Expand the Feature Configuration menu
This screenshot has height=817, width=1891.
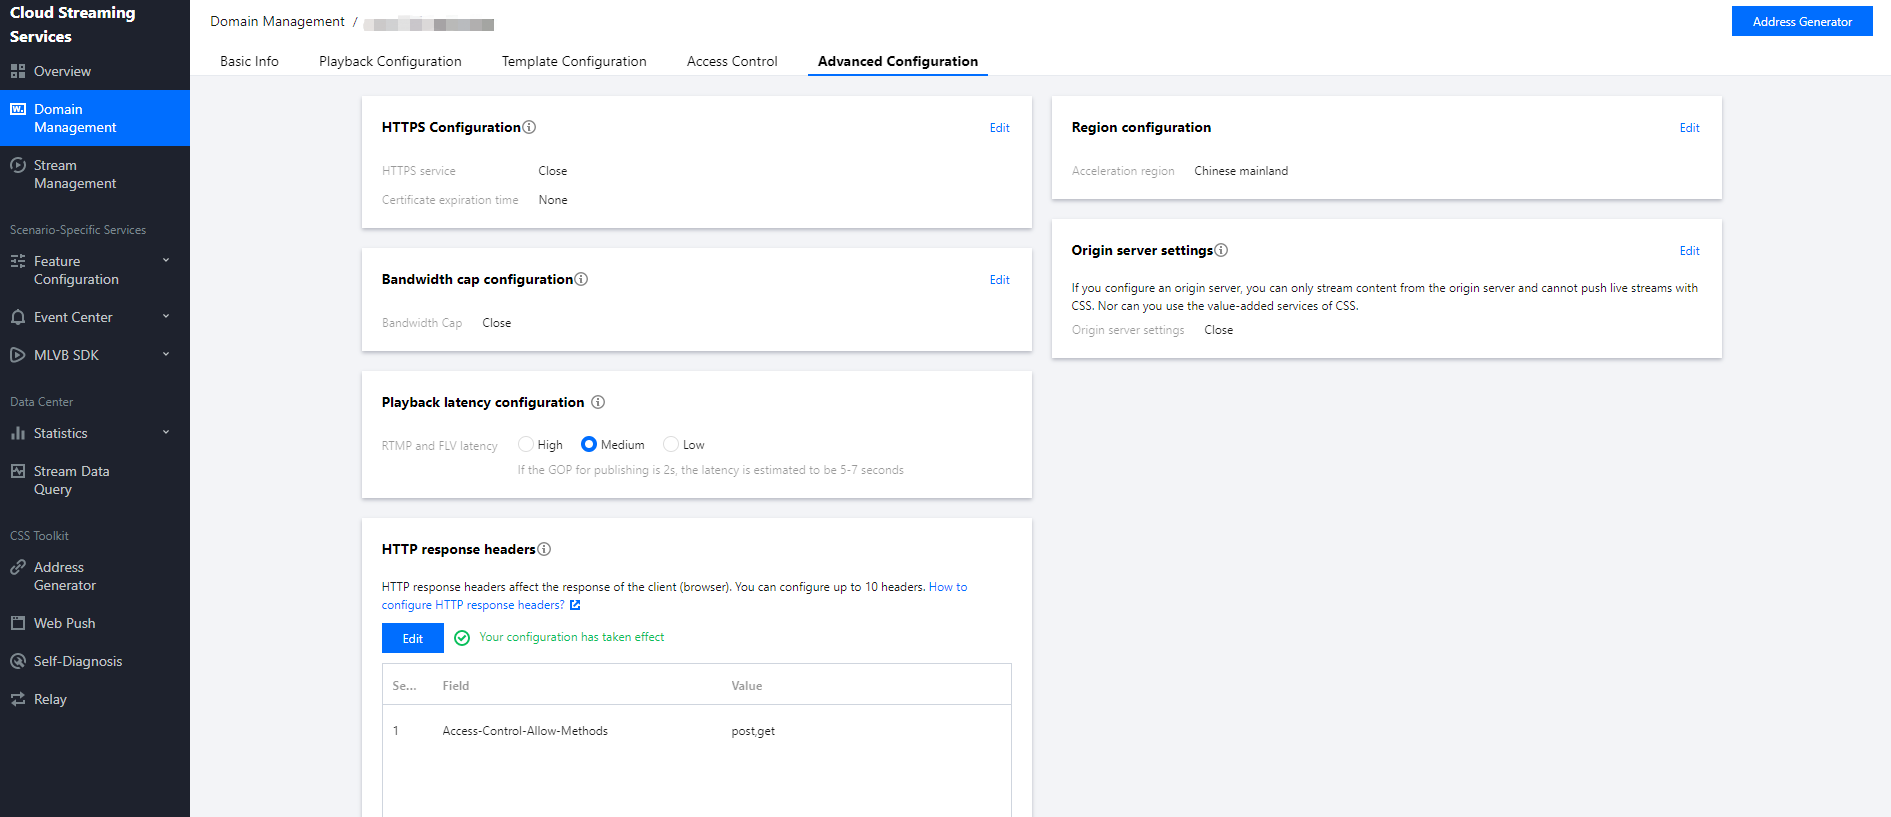[x=166, y=261]
